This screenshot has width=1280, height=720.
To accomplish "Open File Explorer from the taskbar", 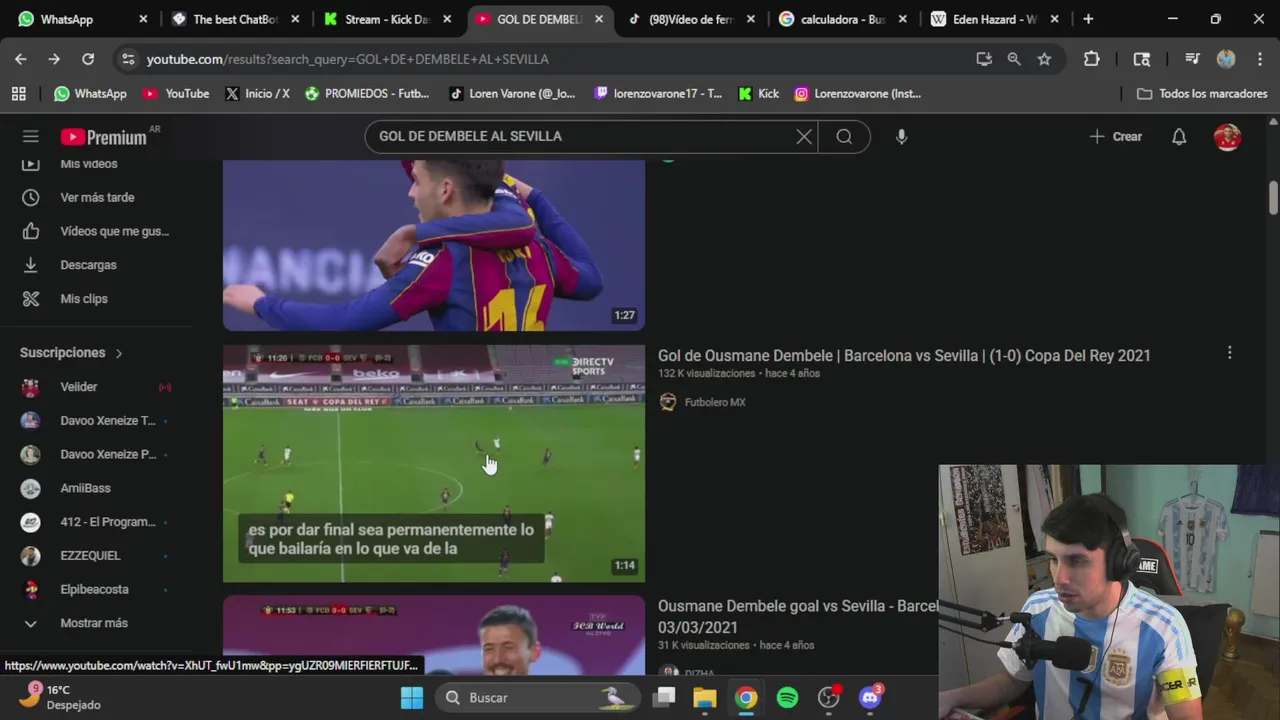I will (705, 698).
